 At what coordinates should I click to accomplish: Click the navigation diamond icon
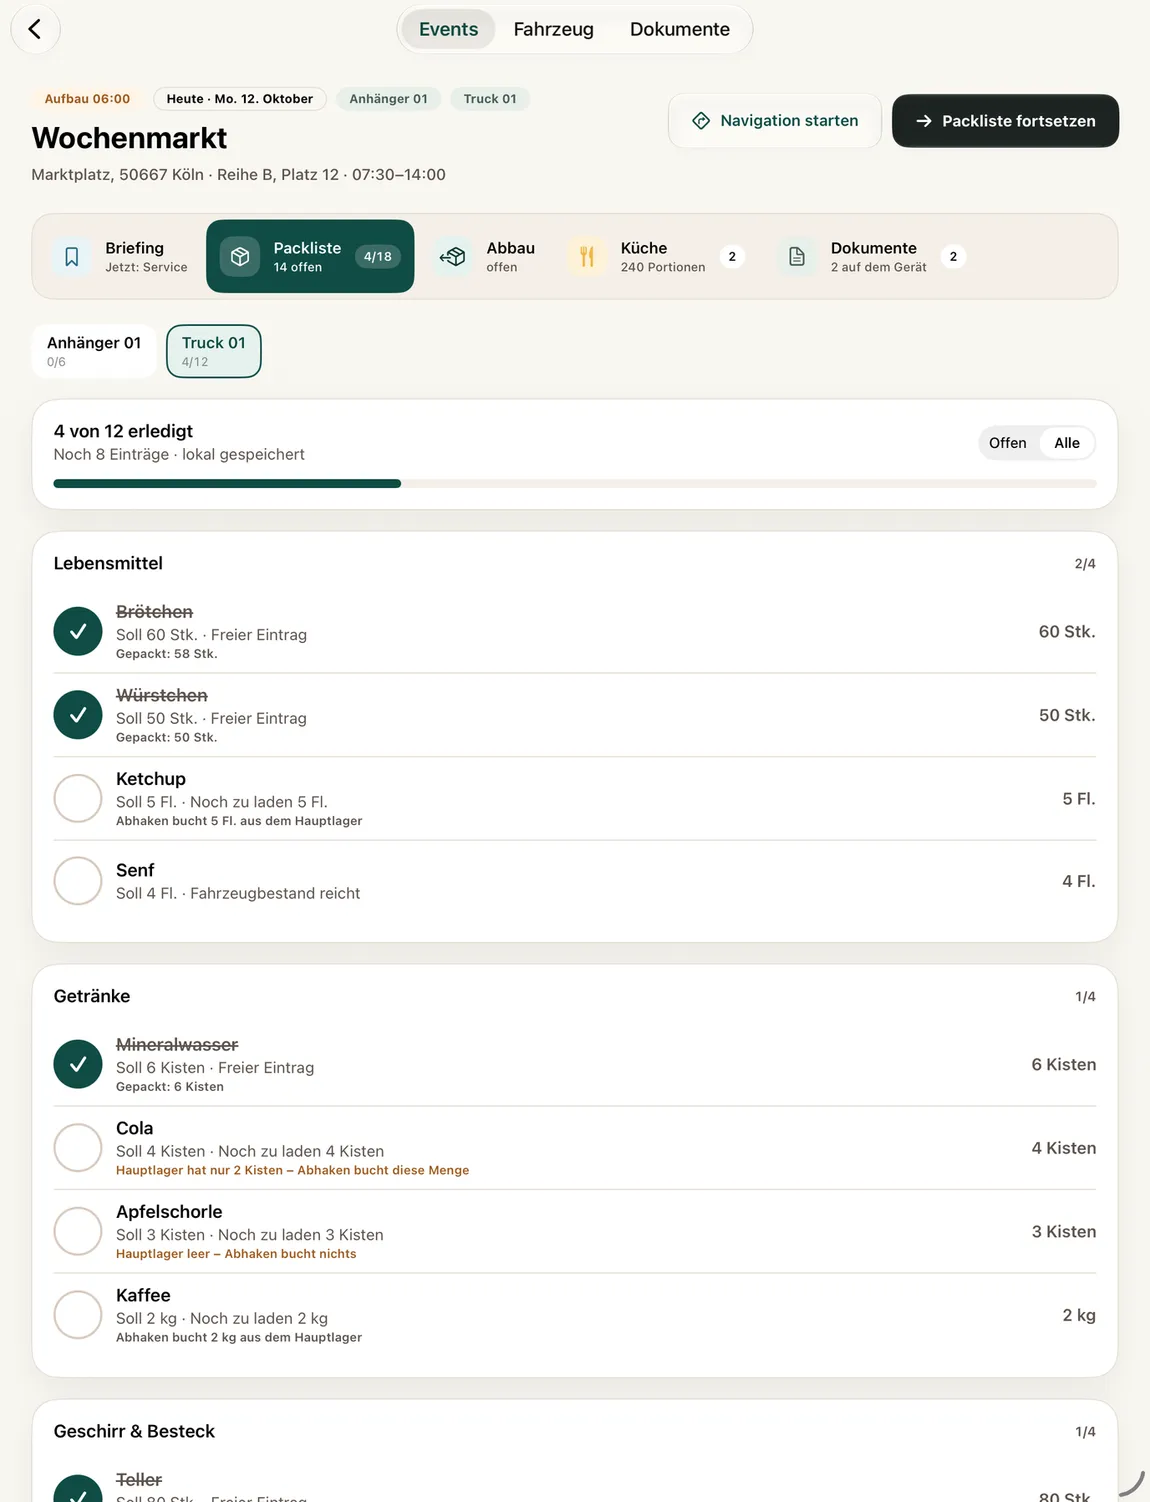pyautogui.click(x=701, y=121)
